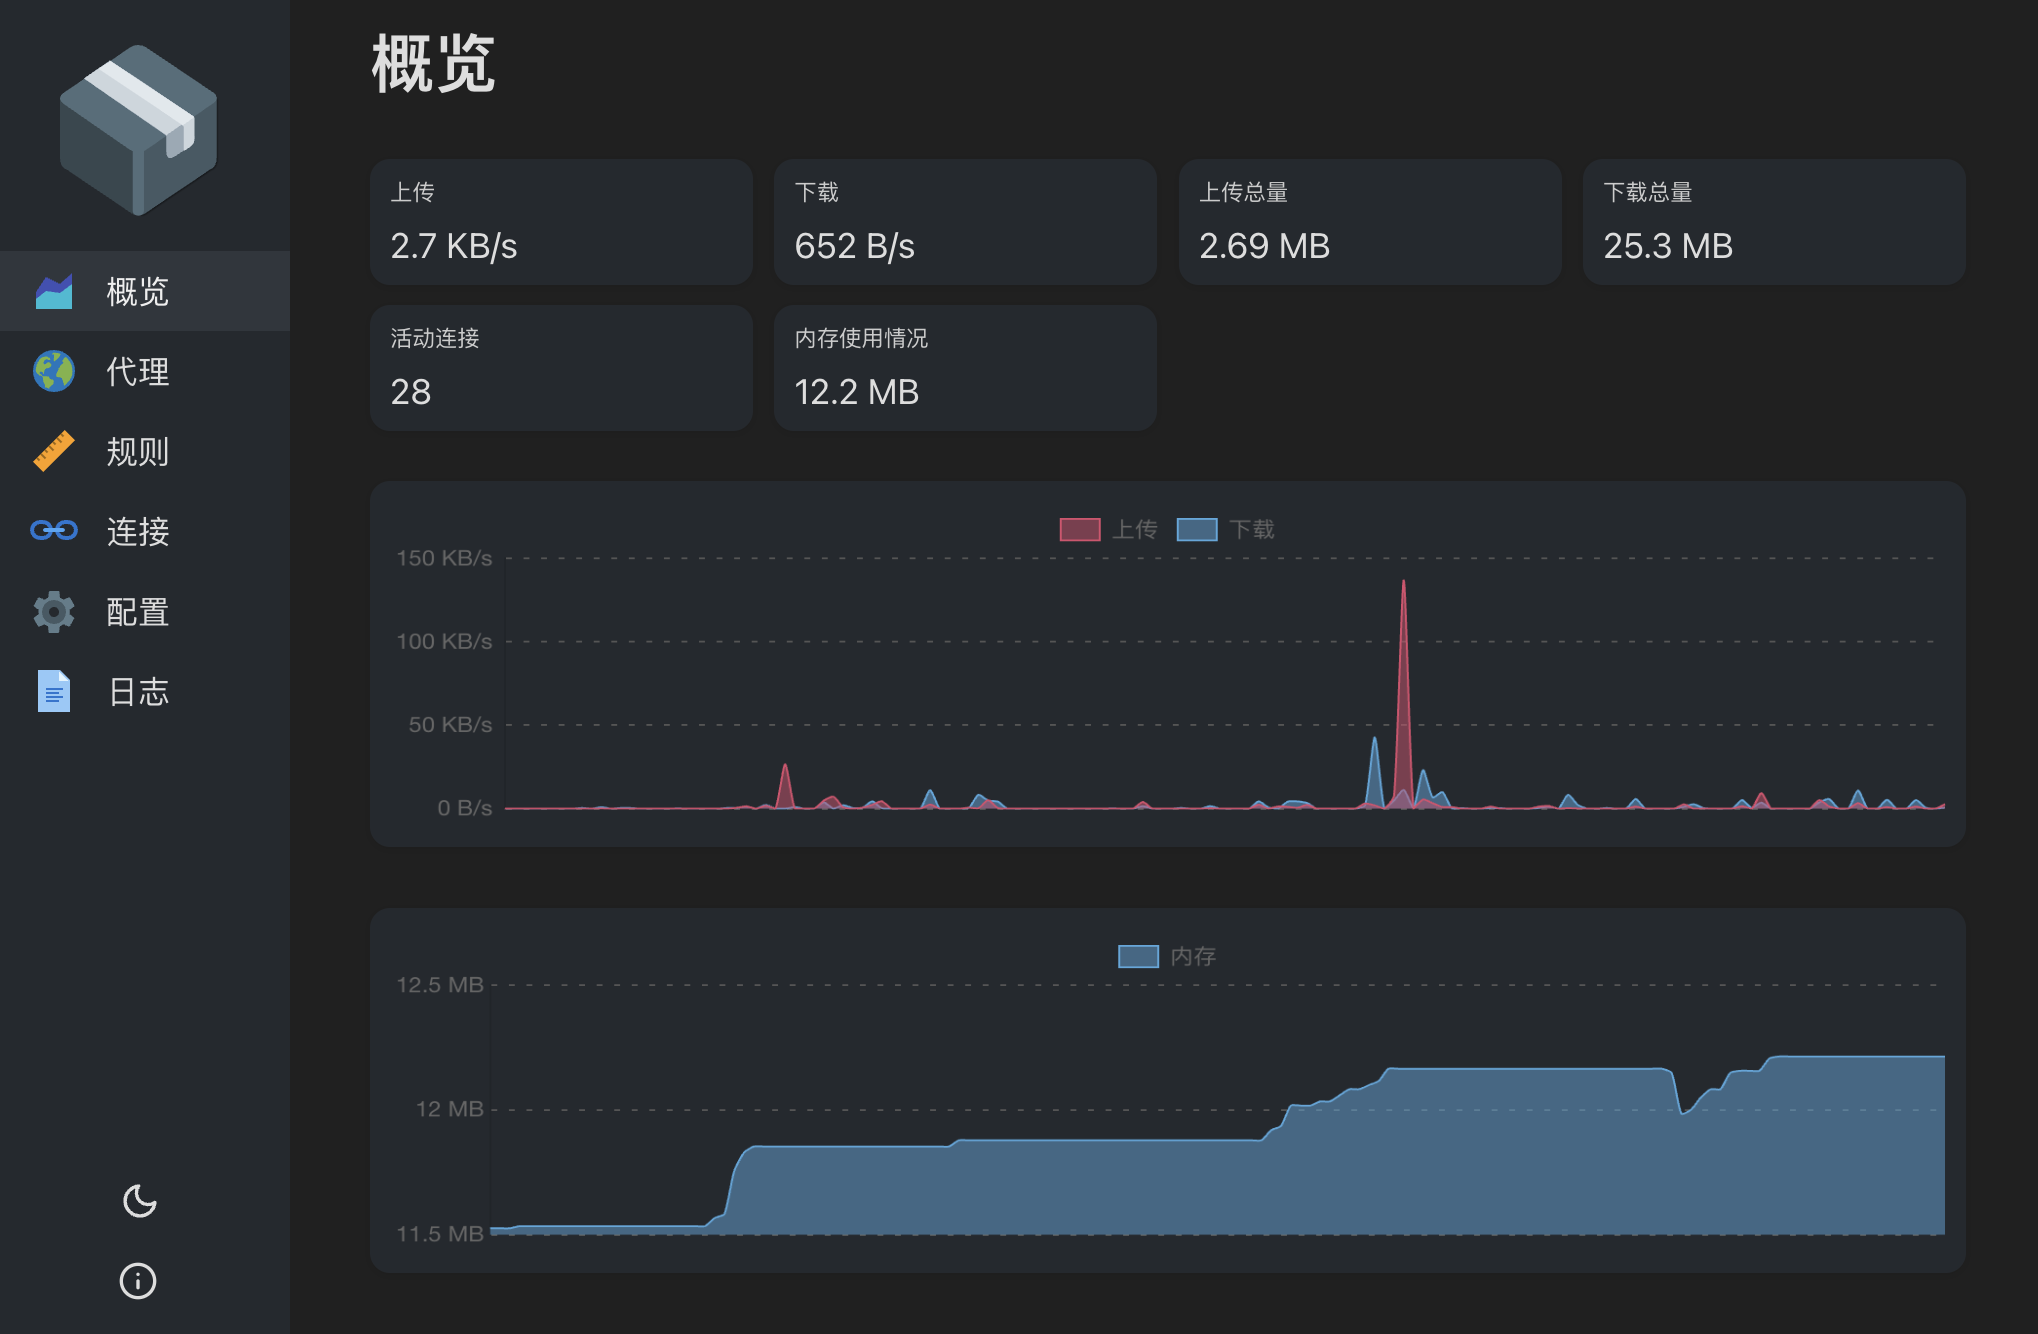2038x1334 pixels.
Task: Click the 活动连接 statistic card
Action: pyautogui.click(x=561, y=367)
